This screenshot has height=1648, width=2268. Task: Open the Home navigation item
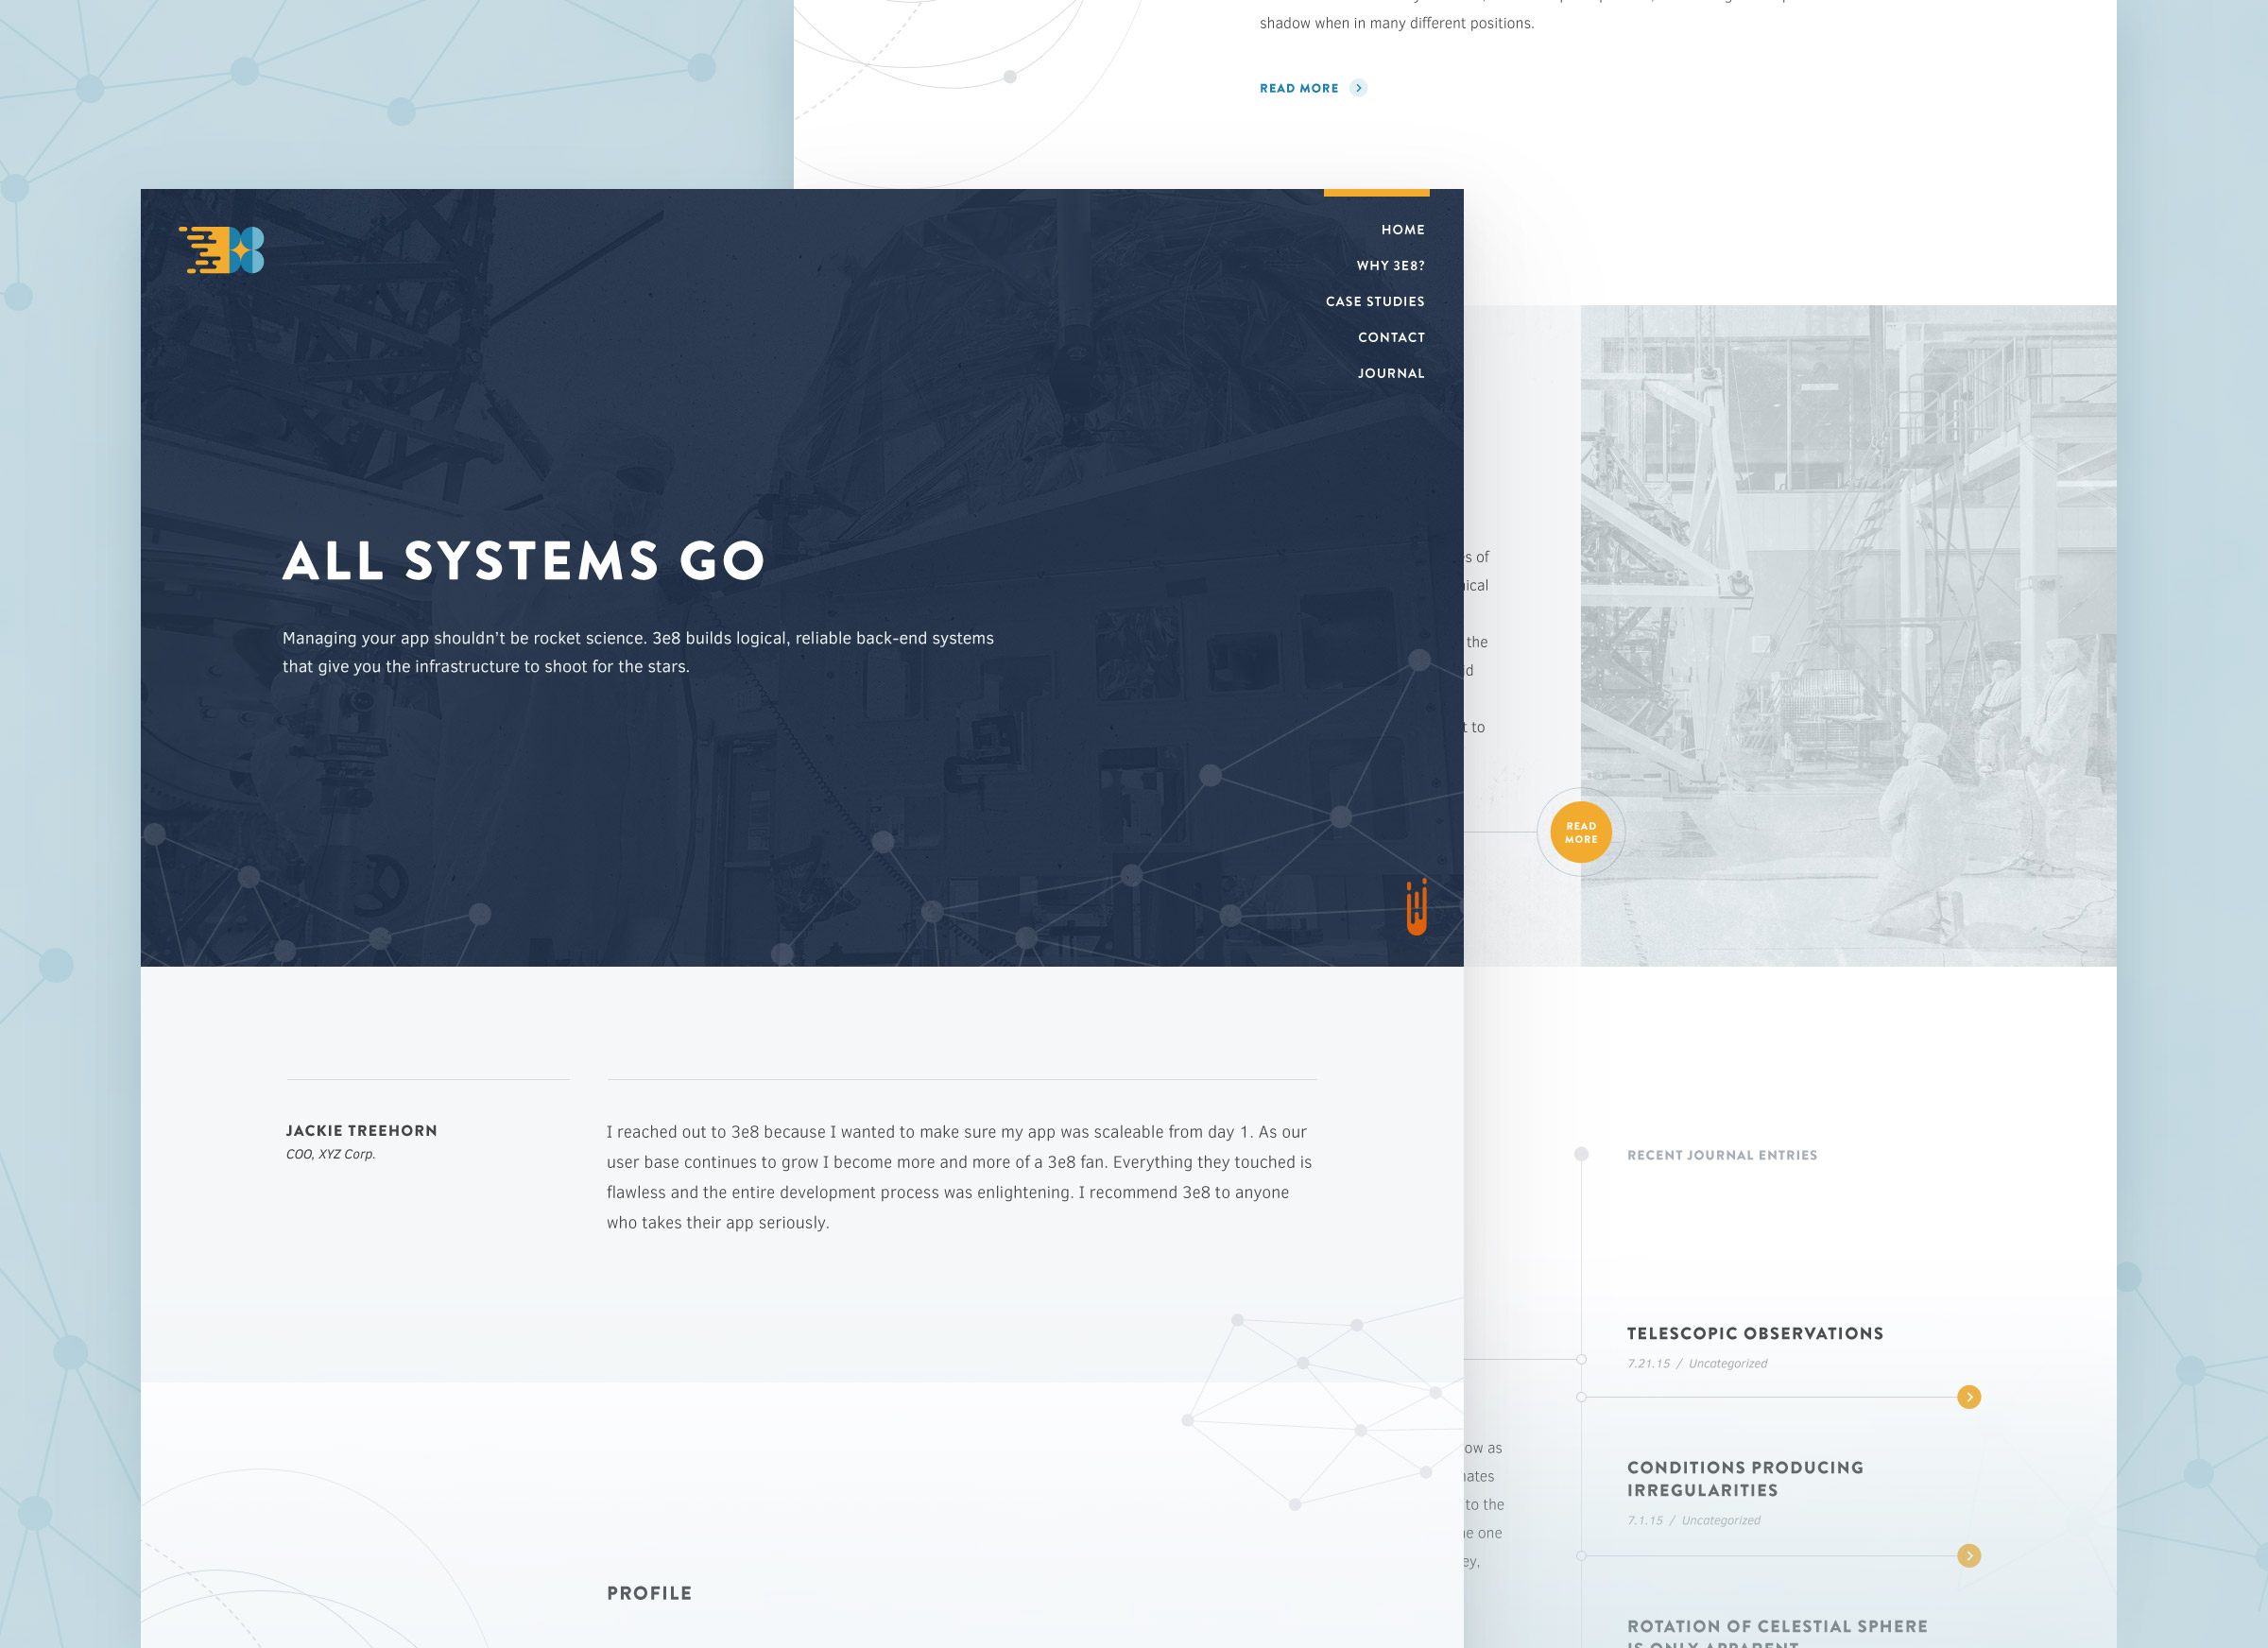click(x=1402, y=230)
